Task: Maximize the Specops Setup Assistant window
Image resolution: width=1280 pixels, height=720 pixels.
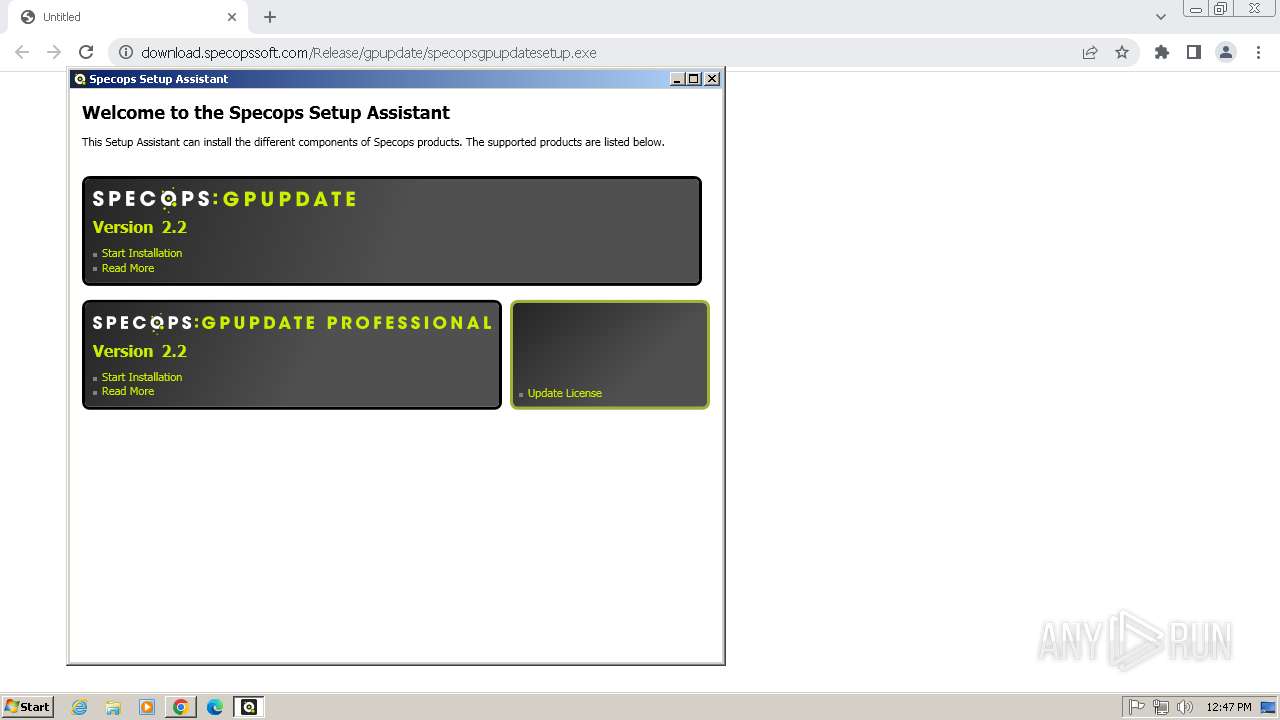Action: pos(694,79)
